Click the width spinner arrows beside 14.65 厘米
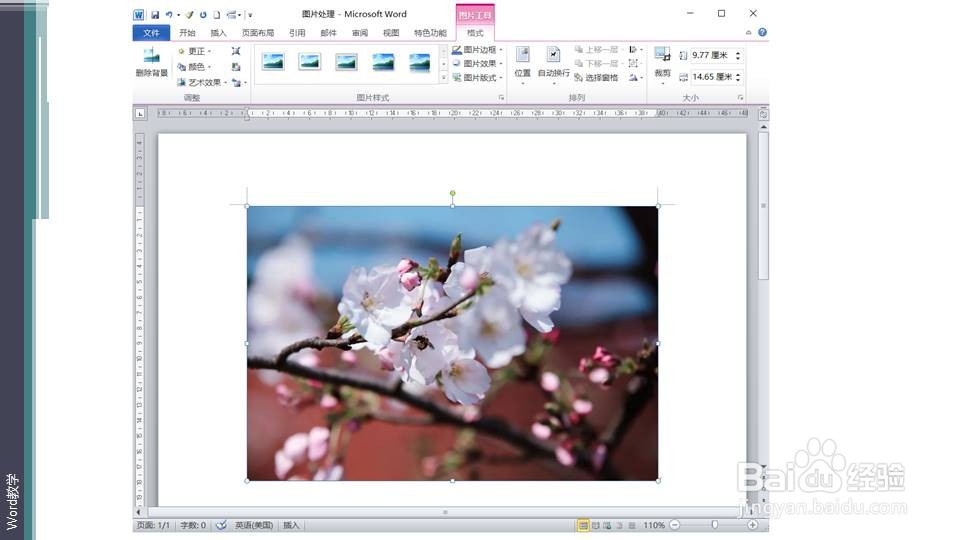This screenshot has height=540, width=960. pos(738,77)
